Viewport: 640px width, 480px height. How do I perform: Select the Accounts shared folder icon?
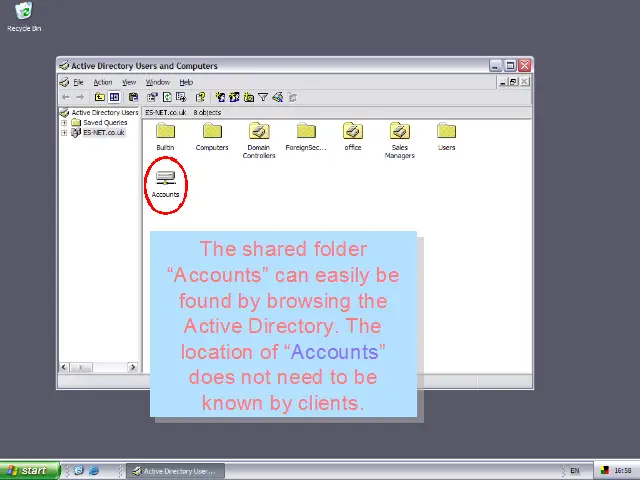click(x=166, y=178)
